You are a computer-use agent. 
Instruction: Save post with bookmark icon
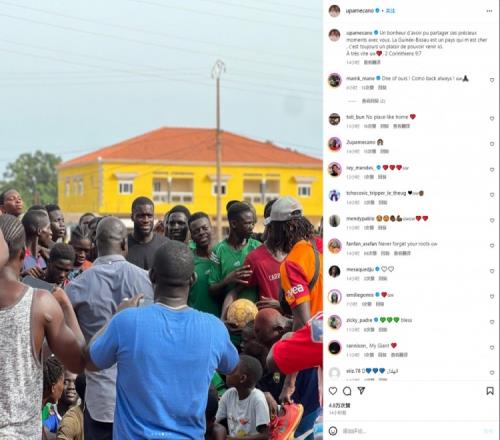(x=490, y=391)
